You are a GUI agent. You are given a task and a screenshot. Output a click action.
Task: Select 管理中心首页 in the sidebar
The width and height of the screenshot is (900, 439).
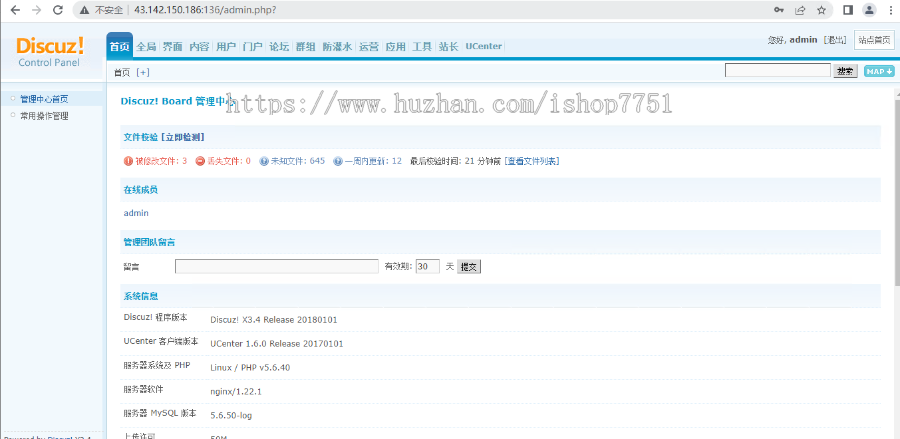coord(44,99)
